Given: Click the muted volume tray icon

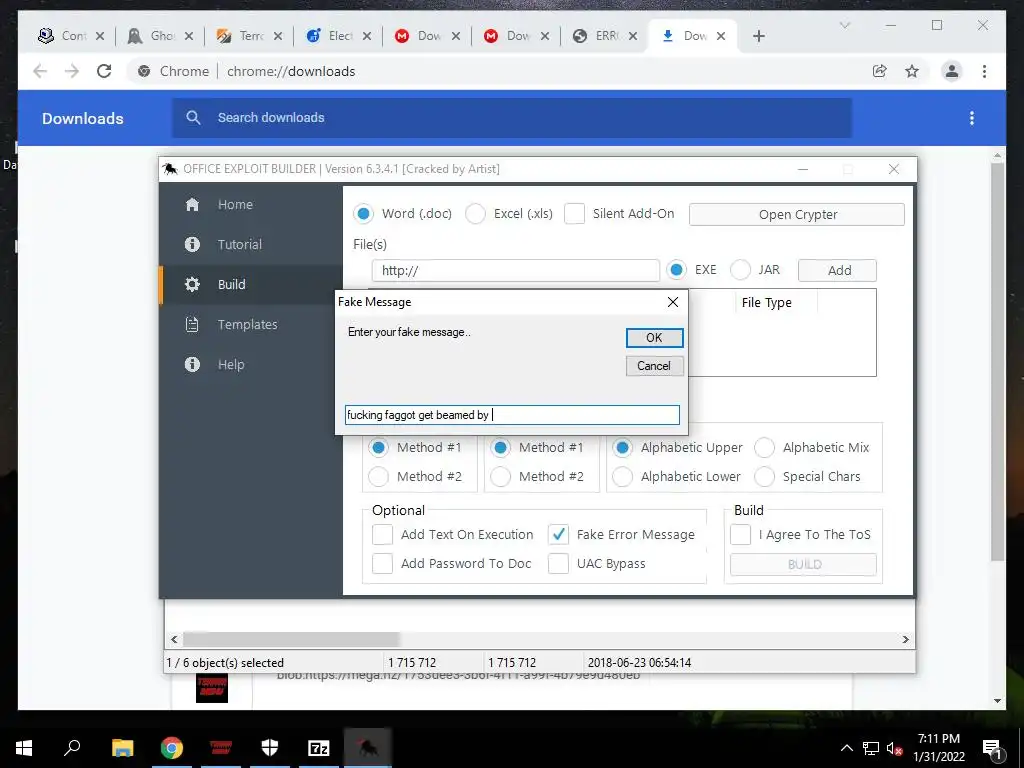Looking at the screenshot, I should coord(894,748).
